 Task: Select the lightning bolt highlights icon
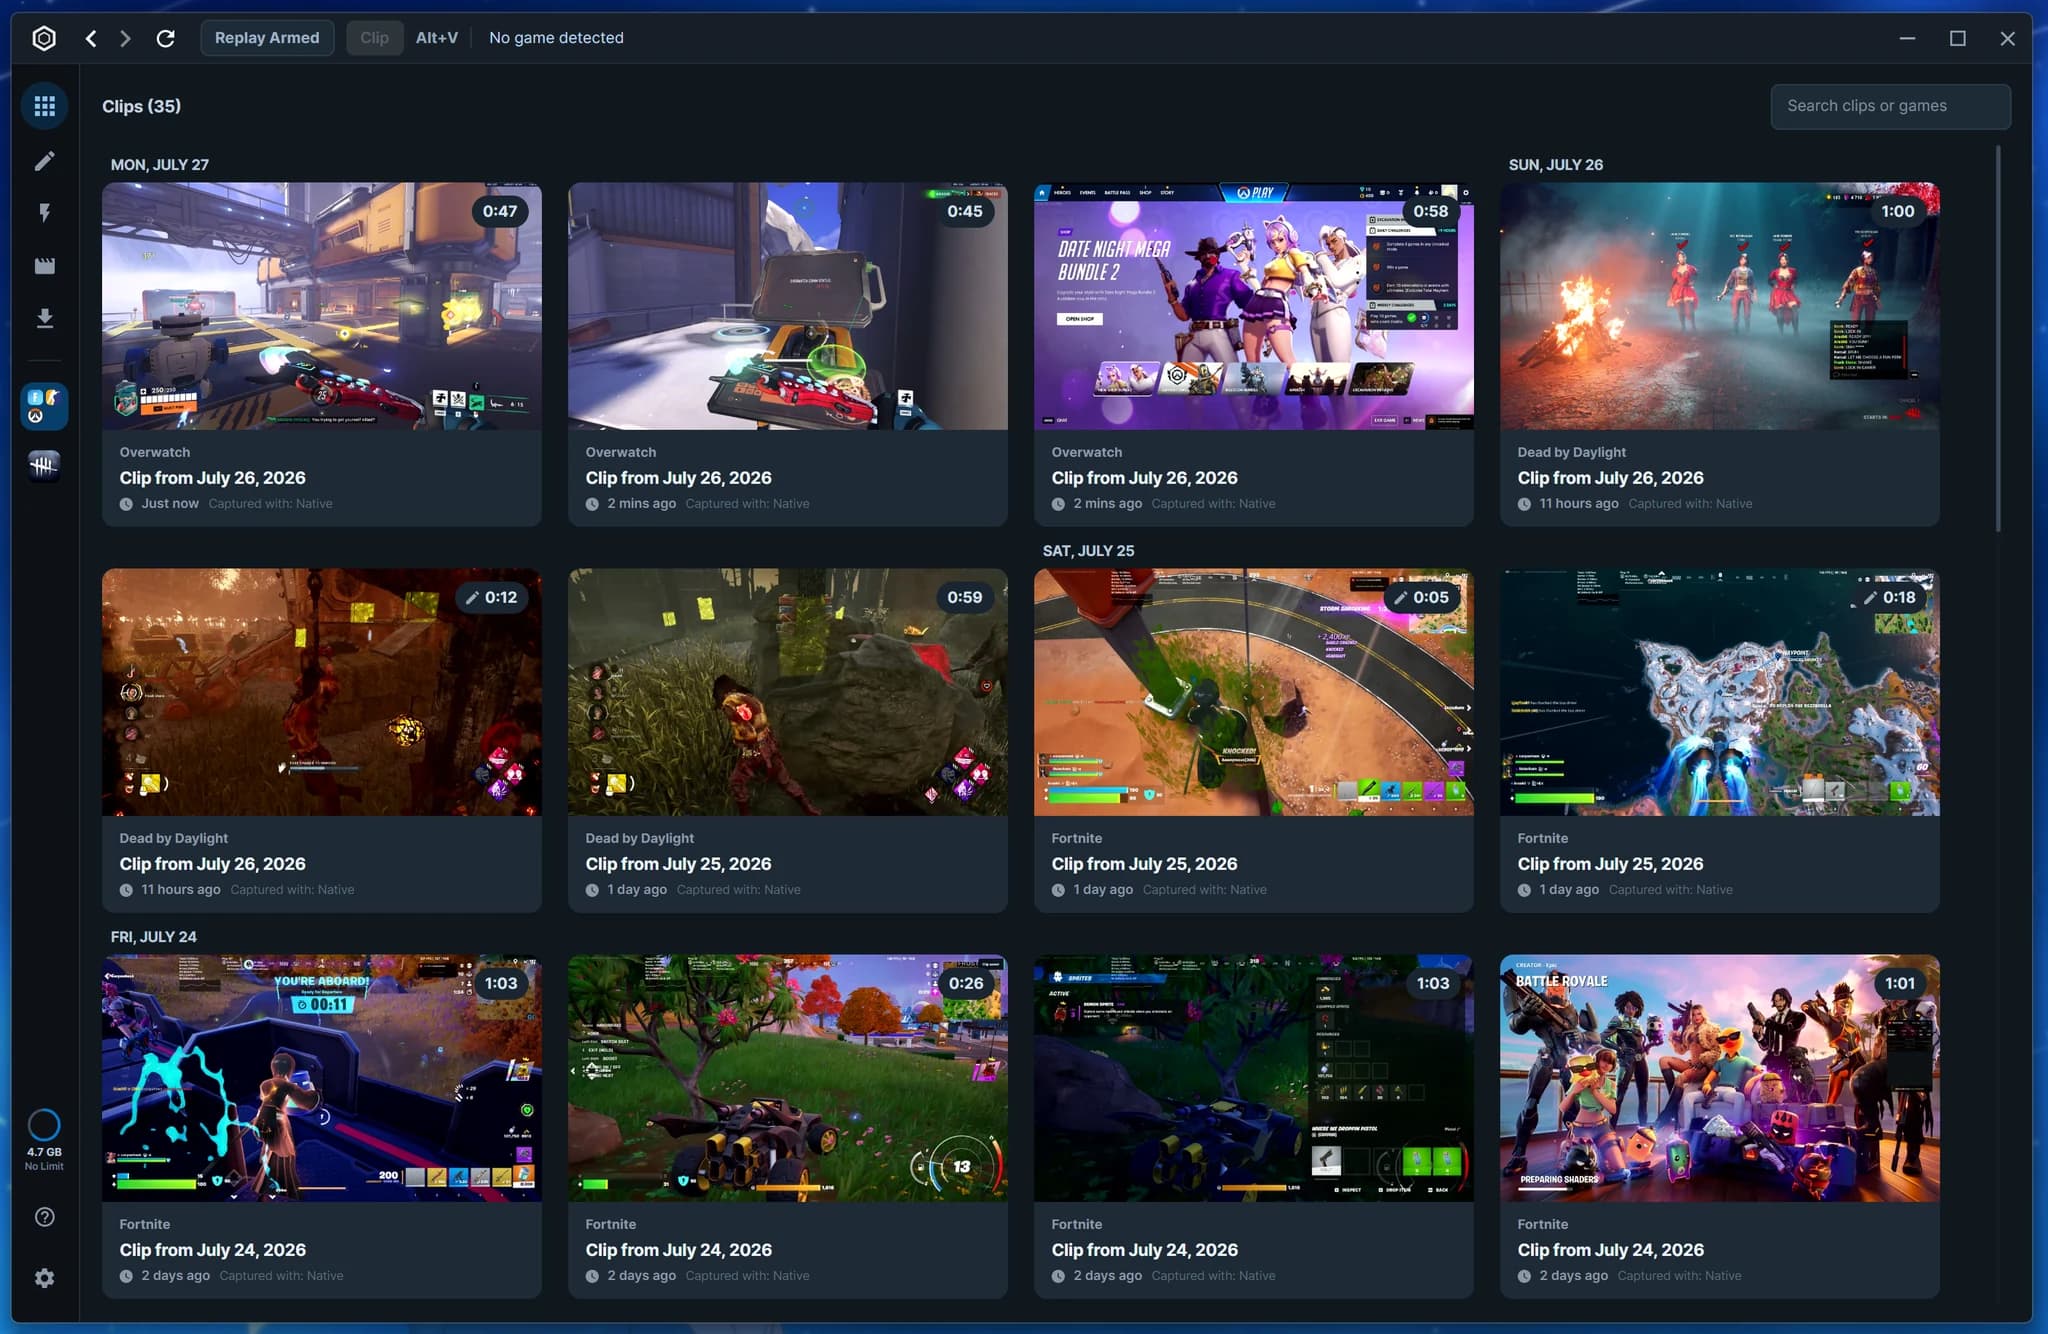pyautogui.click(x=44, y=213)
